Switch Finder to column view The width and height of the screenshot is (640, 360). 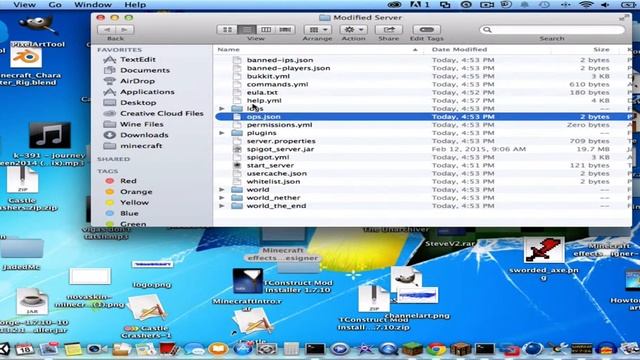tap(266, 30)
